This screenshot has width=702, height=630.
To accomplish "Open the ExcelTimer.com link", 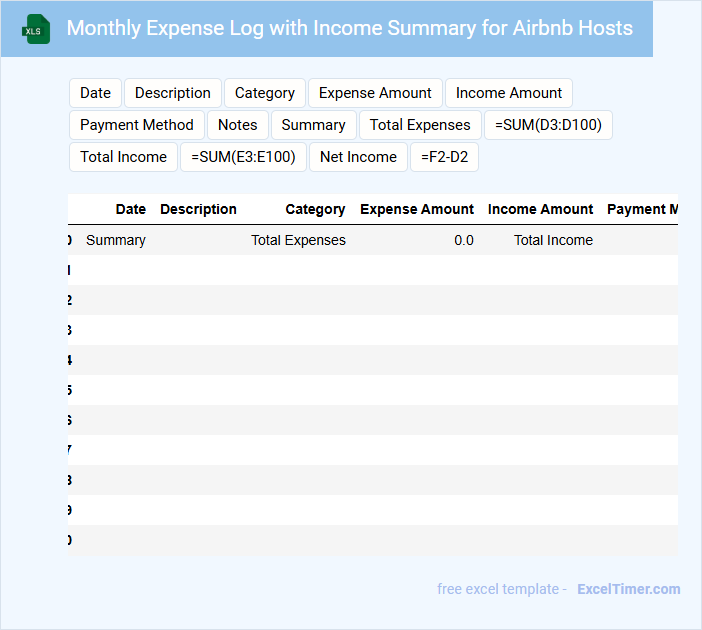I will click(628, 589).
